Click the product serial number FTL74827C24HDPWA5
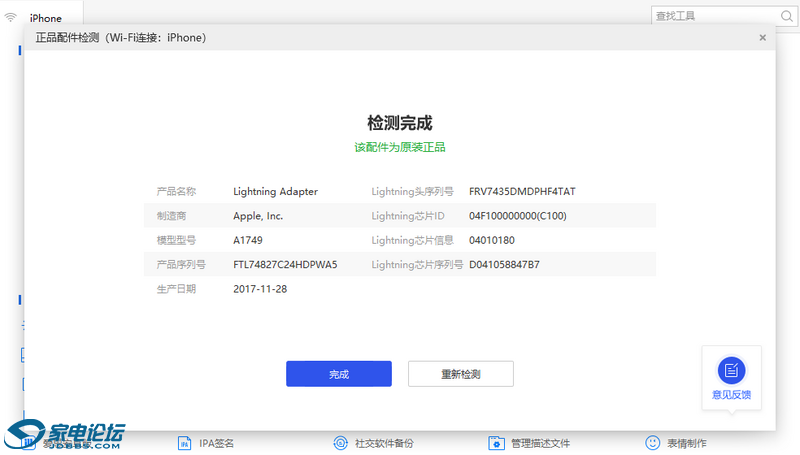This screenshot has width=800, height=455. click(x=285, y=265)
